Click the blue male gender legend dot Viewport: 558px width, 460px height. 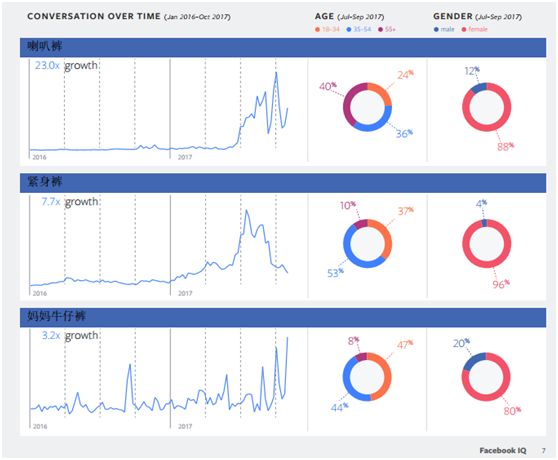pyautogui.click(x=436, y=30)
